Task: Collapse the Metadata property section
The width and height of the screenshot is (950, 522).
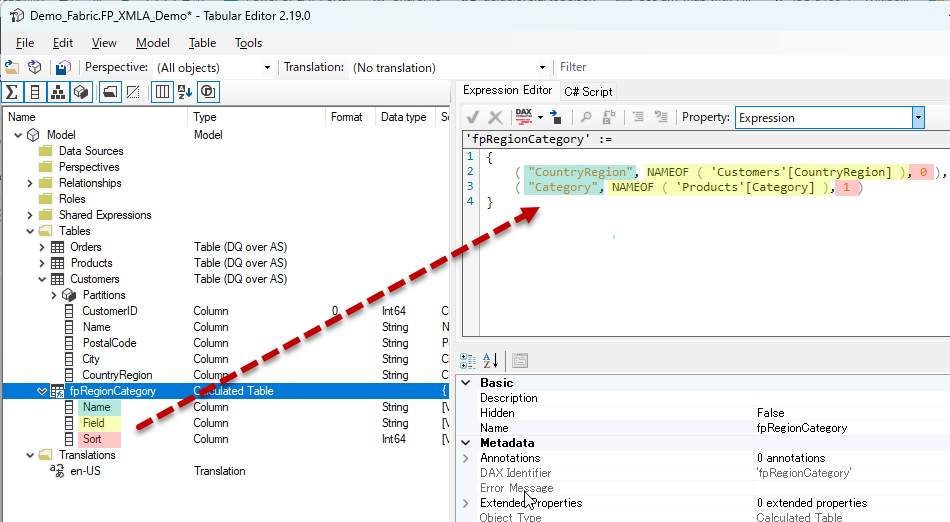Action: coord(466,443)
